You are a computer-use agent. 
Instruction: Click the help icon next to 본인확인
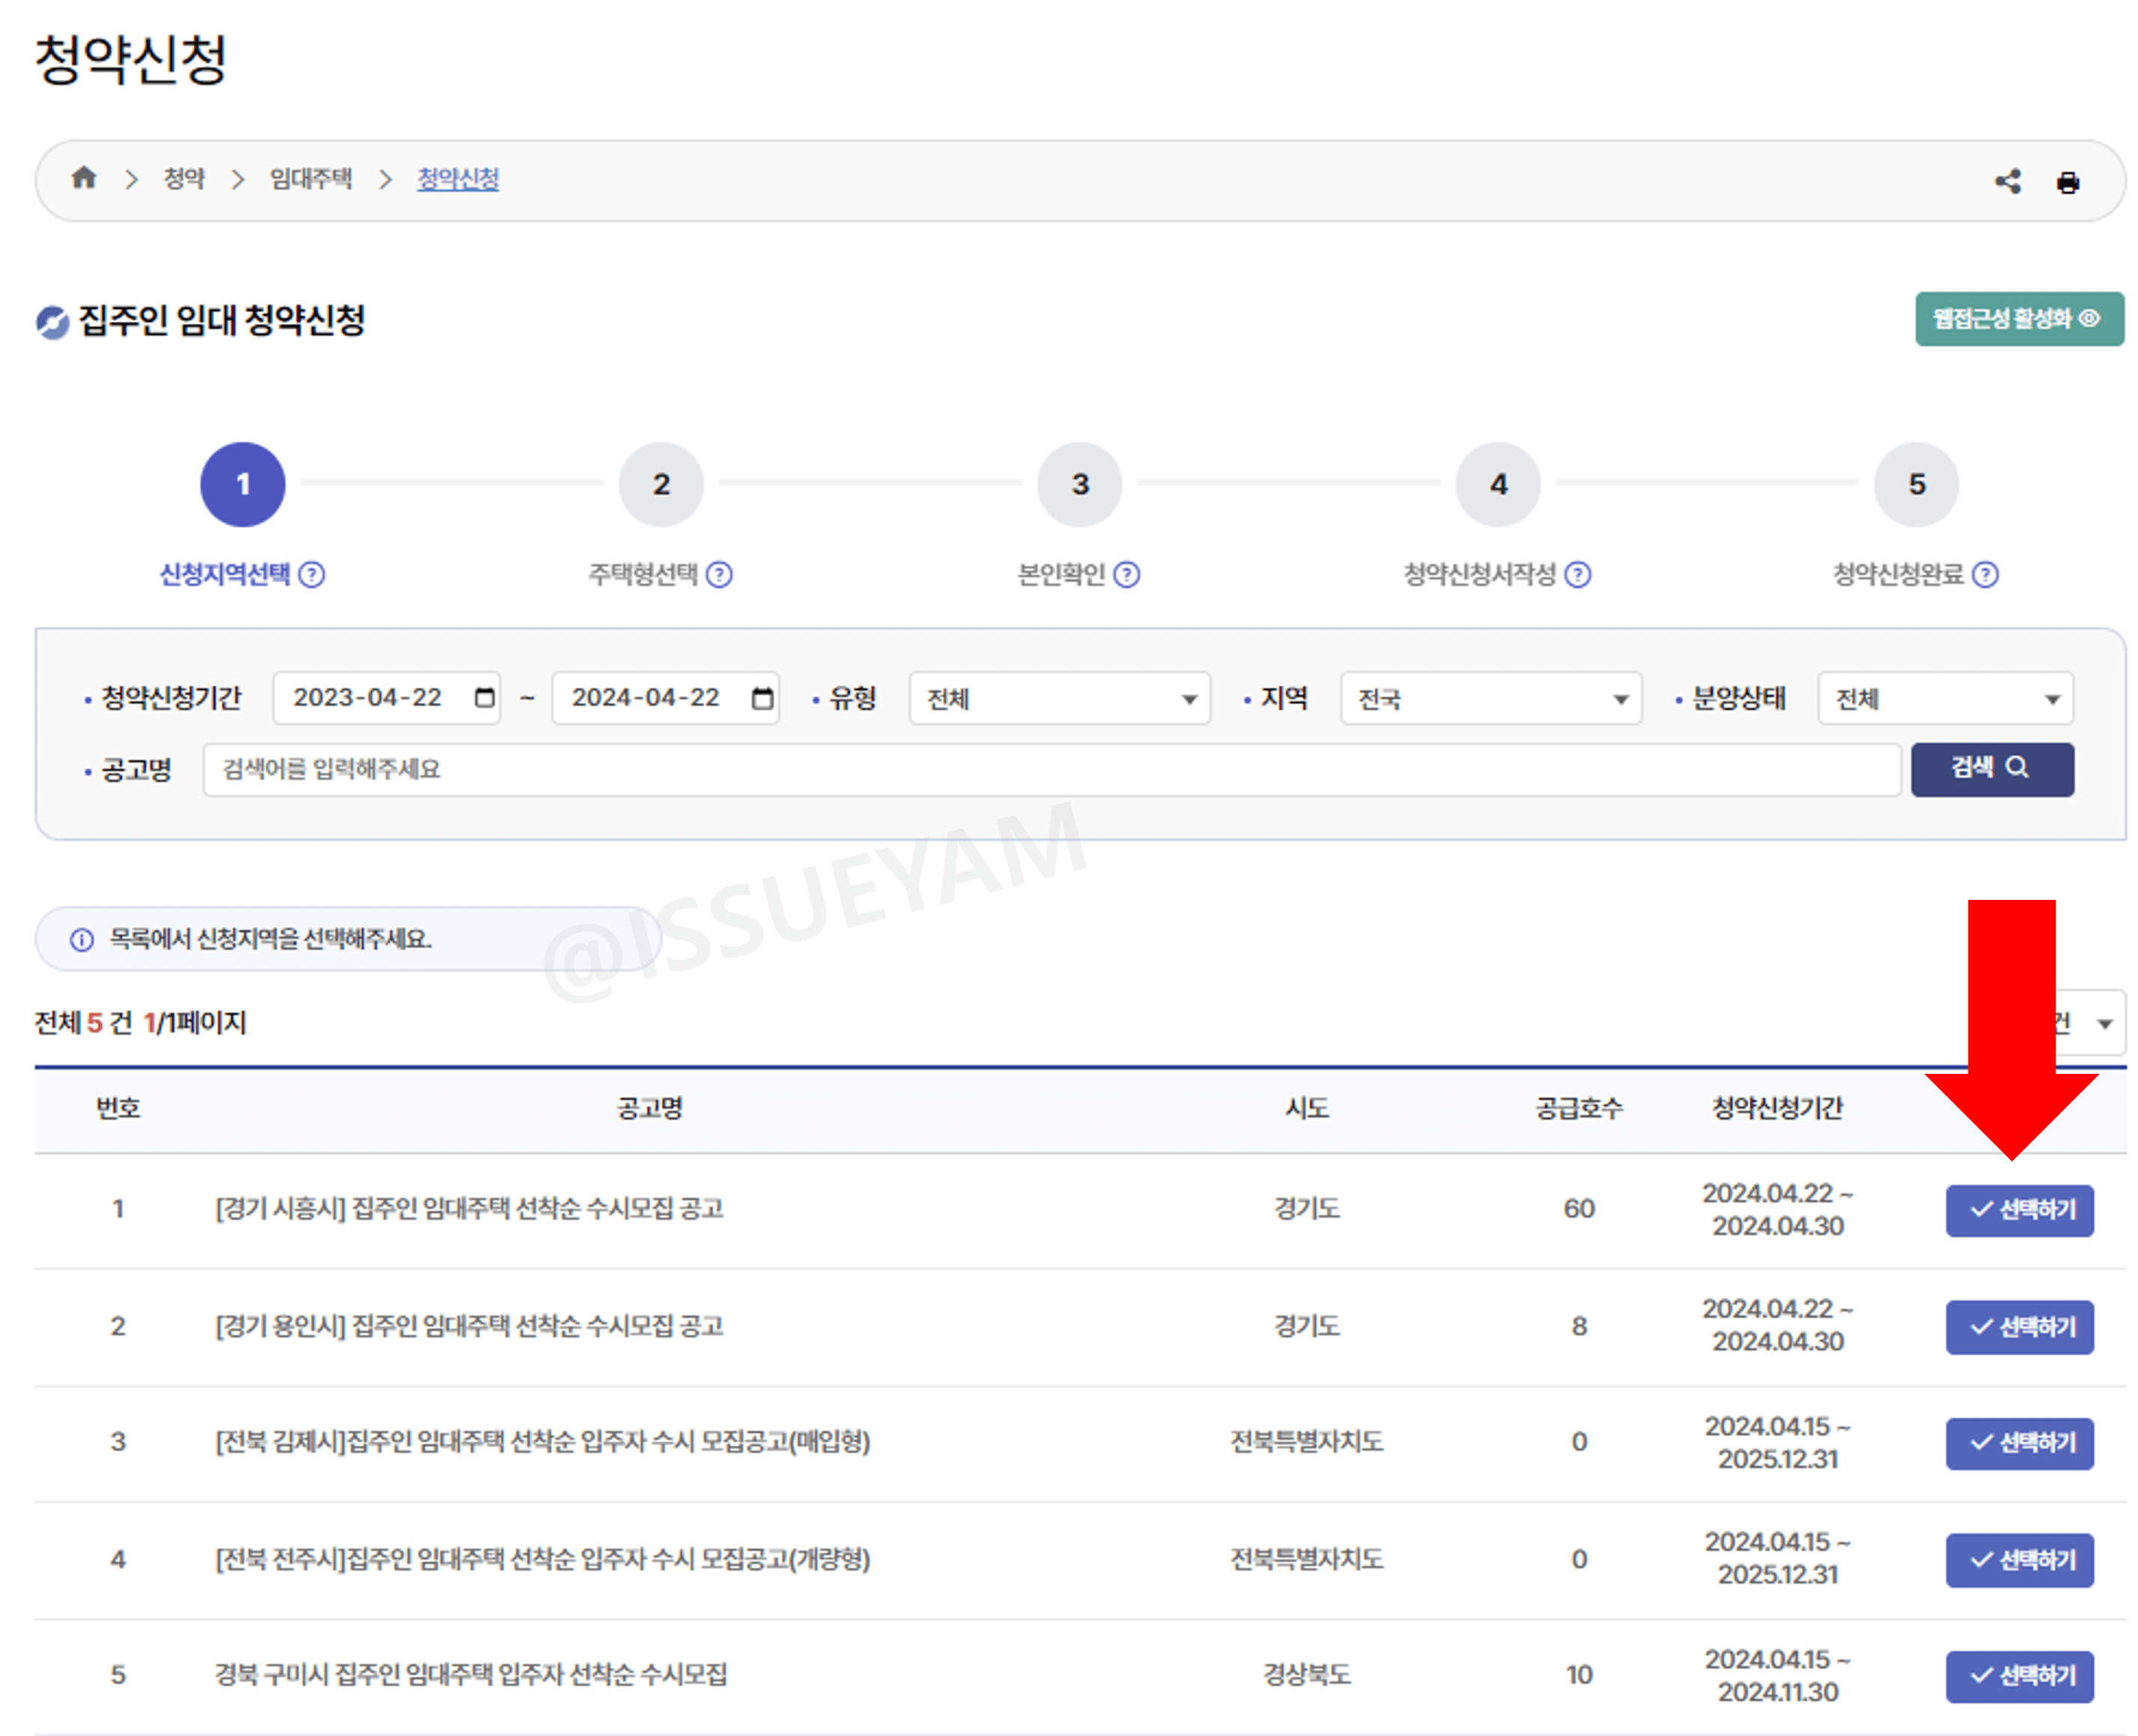[x=1128, y=574]
